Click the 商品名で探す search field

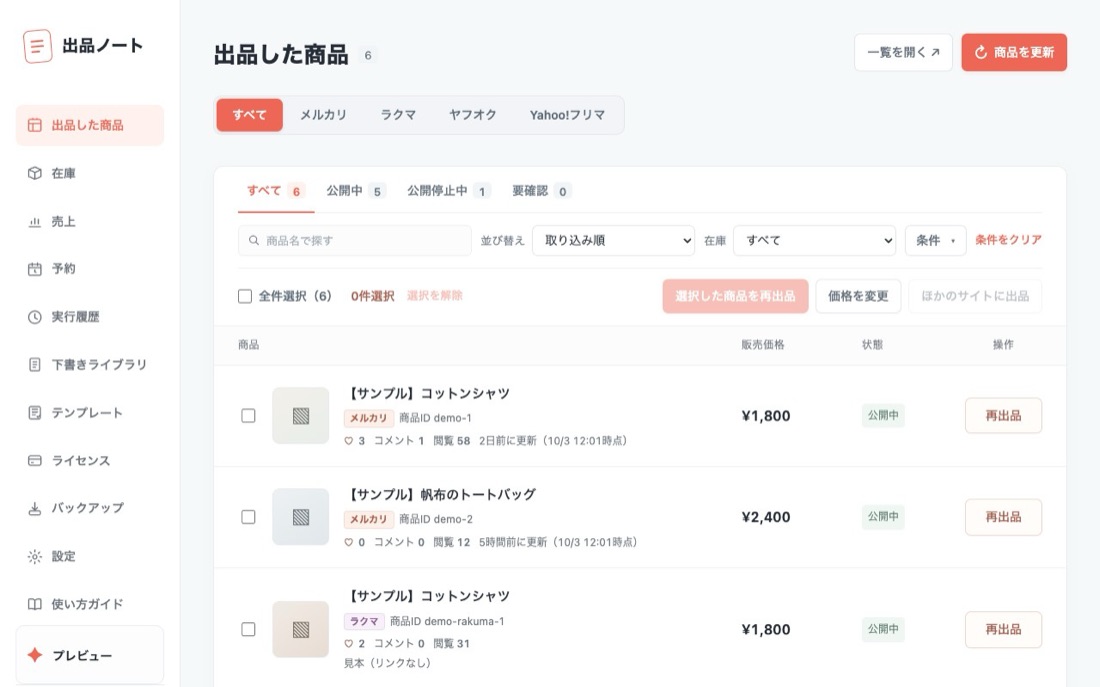point(355,241)
